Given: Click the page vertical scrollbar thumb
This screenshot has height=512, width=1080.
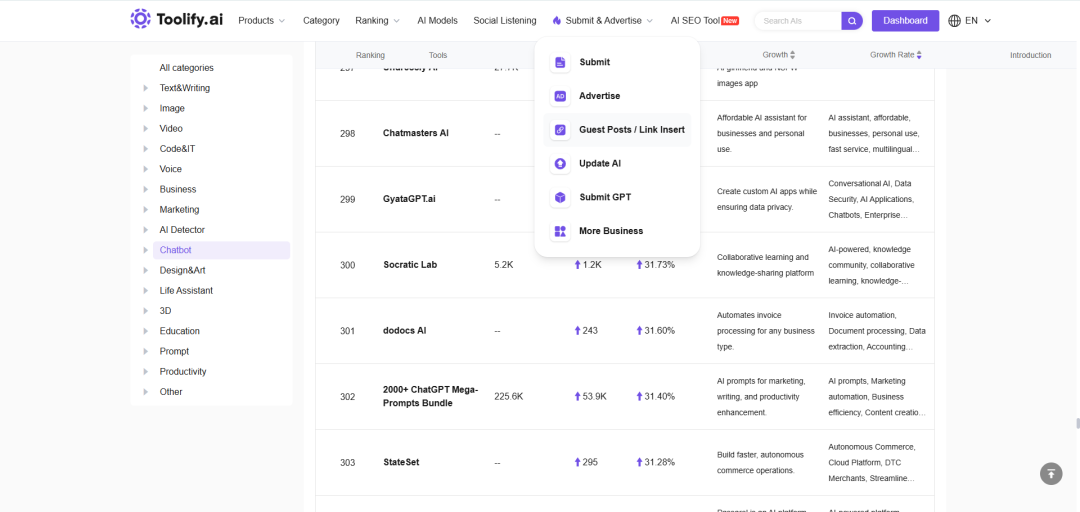Looking at the screenshot, I should pos(1077,423).
